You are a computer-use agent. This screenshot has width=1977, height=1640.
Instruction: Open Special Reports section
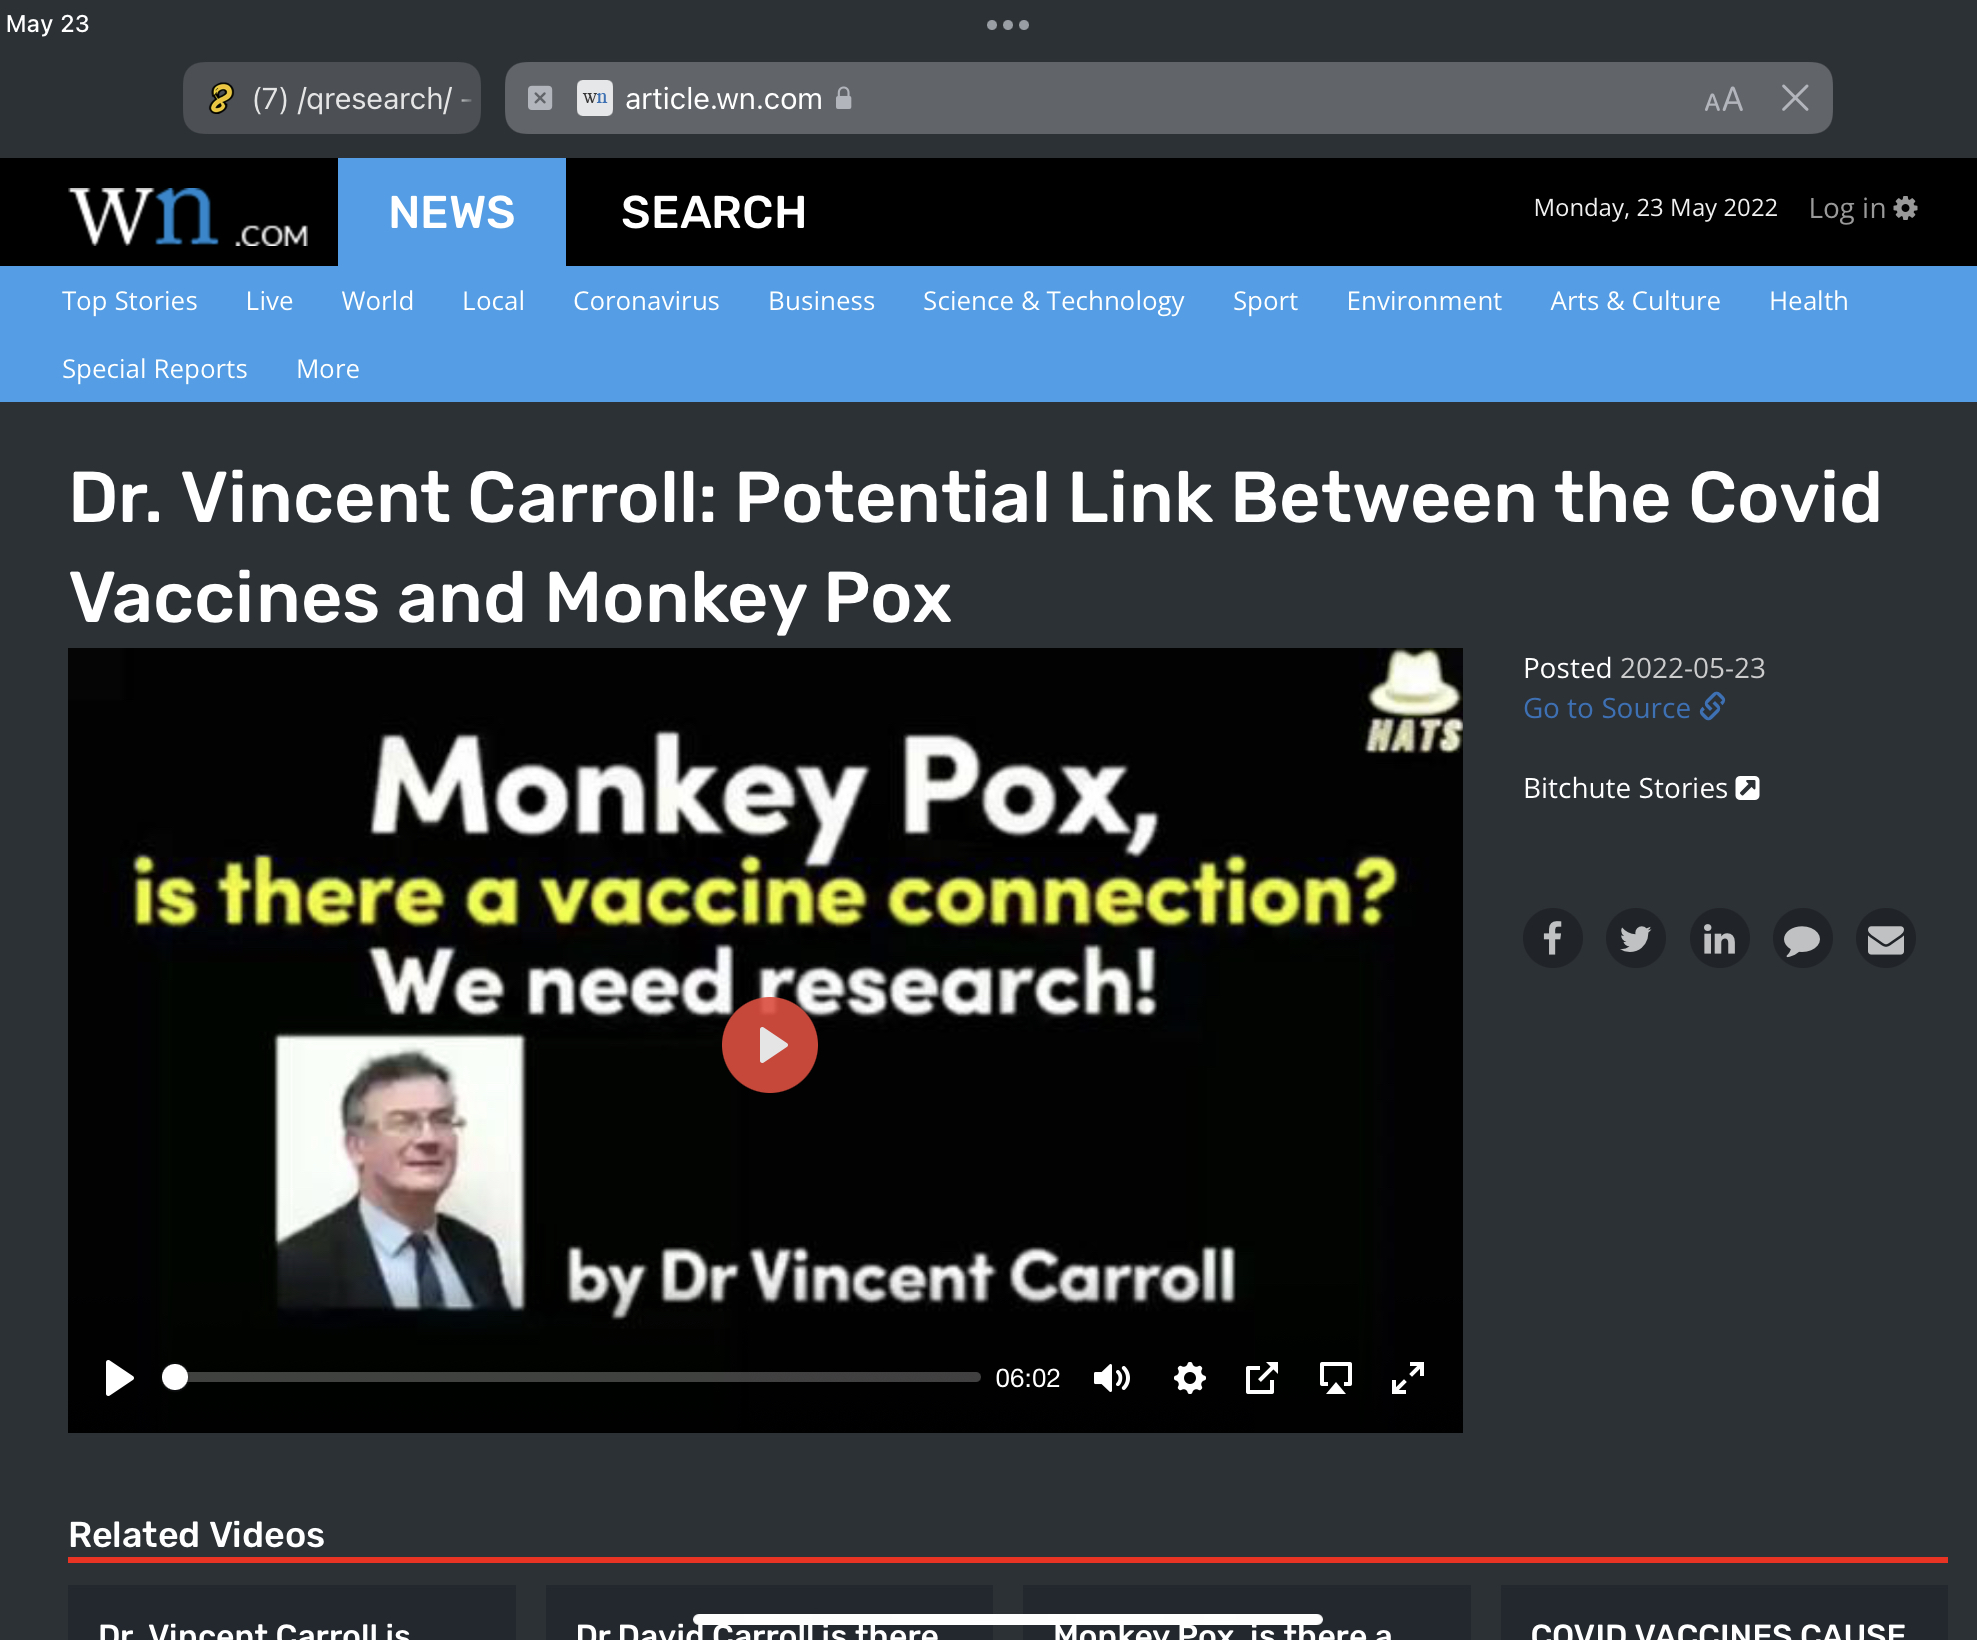(x=155, y=369)
